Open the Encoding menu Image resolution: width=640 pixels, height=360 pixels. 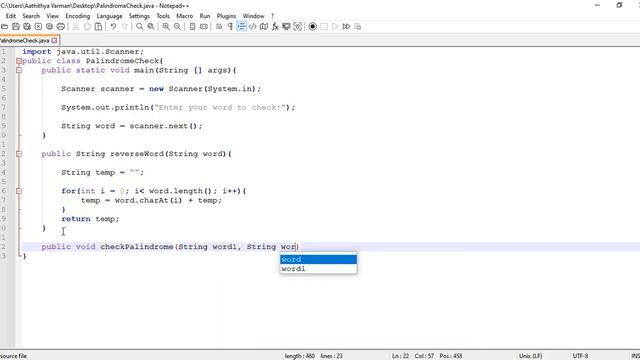[78, 16]
